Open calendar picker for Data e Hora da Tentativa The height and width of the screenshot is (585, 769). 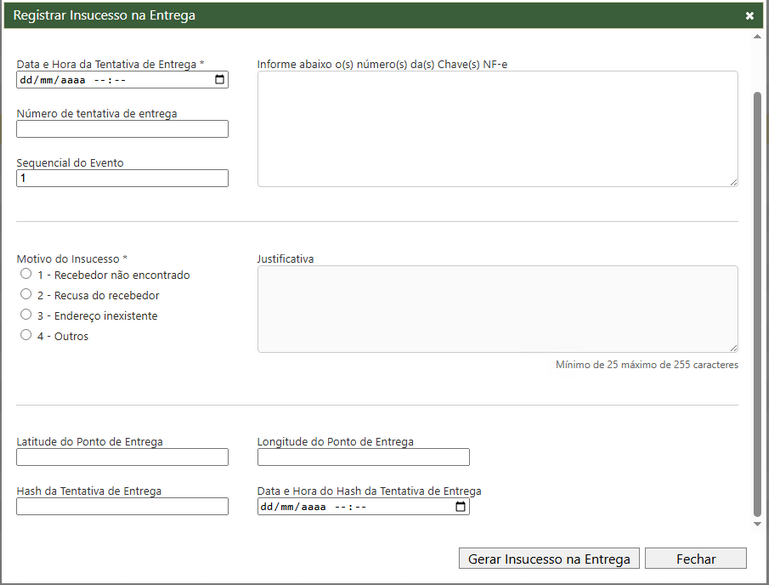pyautogui.click(x=220, y=80)
